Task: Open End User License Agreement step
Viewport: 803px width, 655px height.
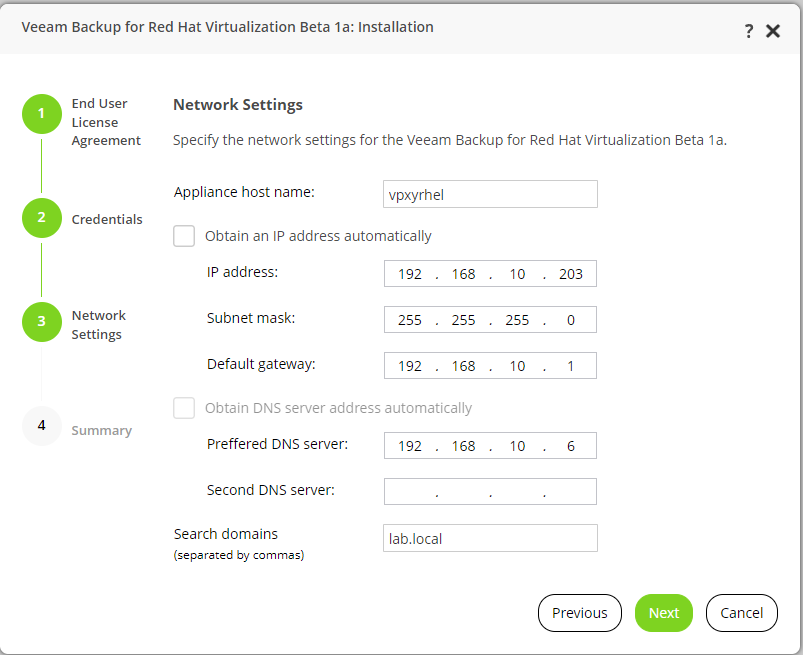Action: [x=106, y=122]
